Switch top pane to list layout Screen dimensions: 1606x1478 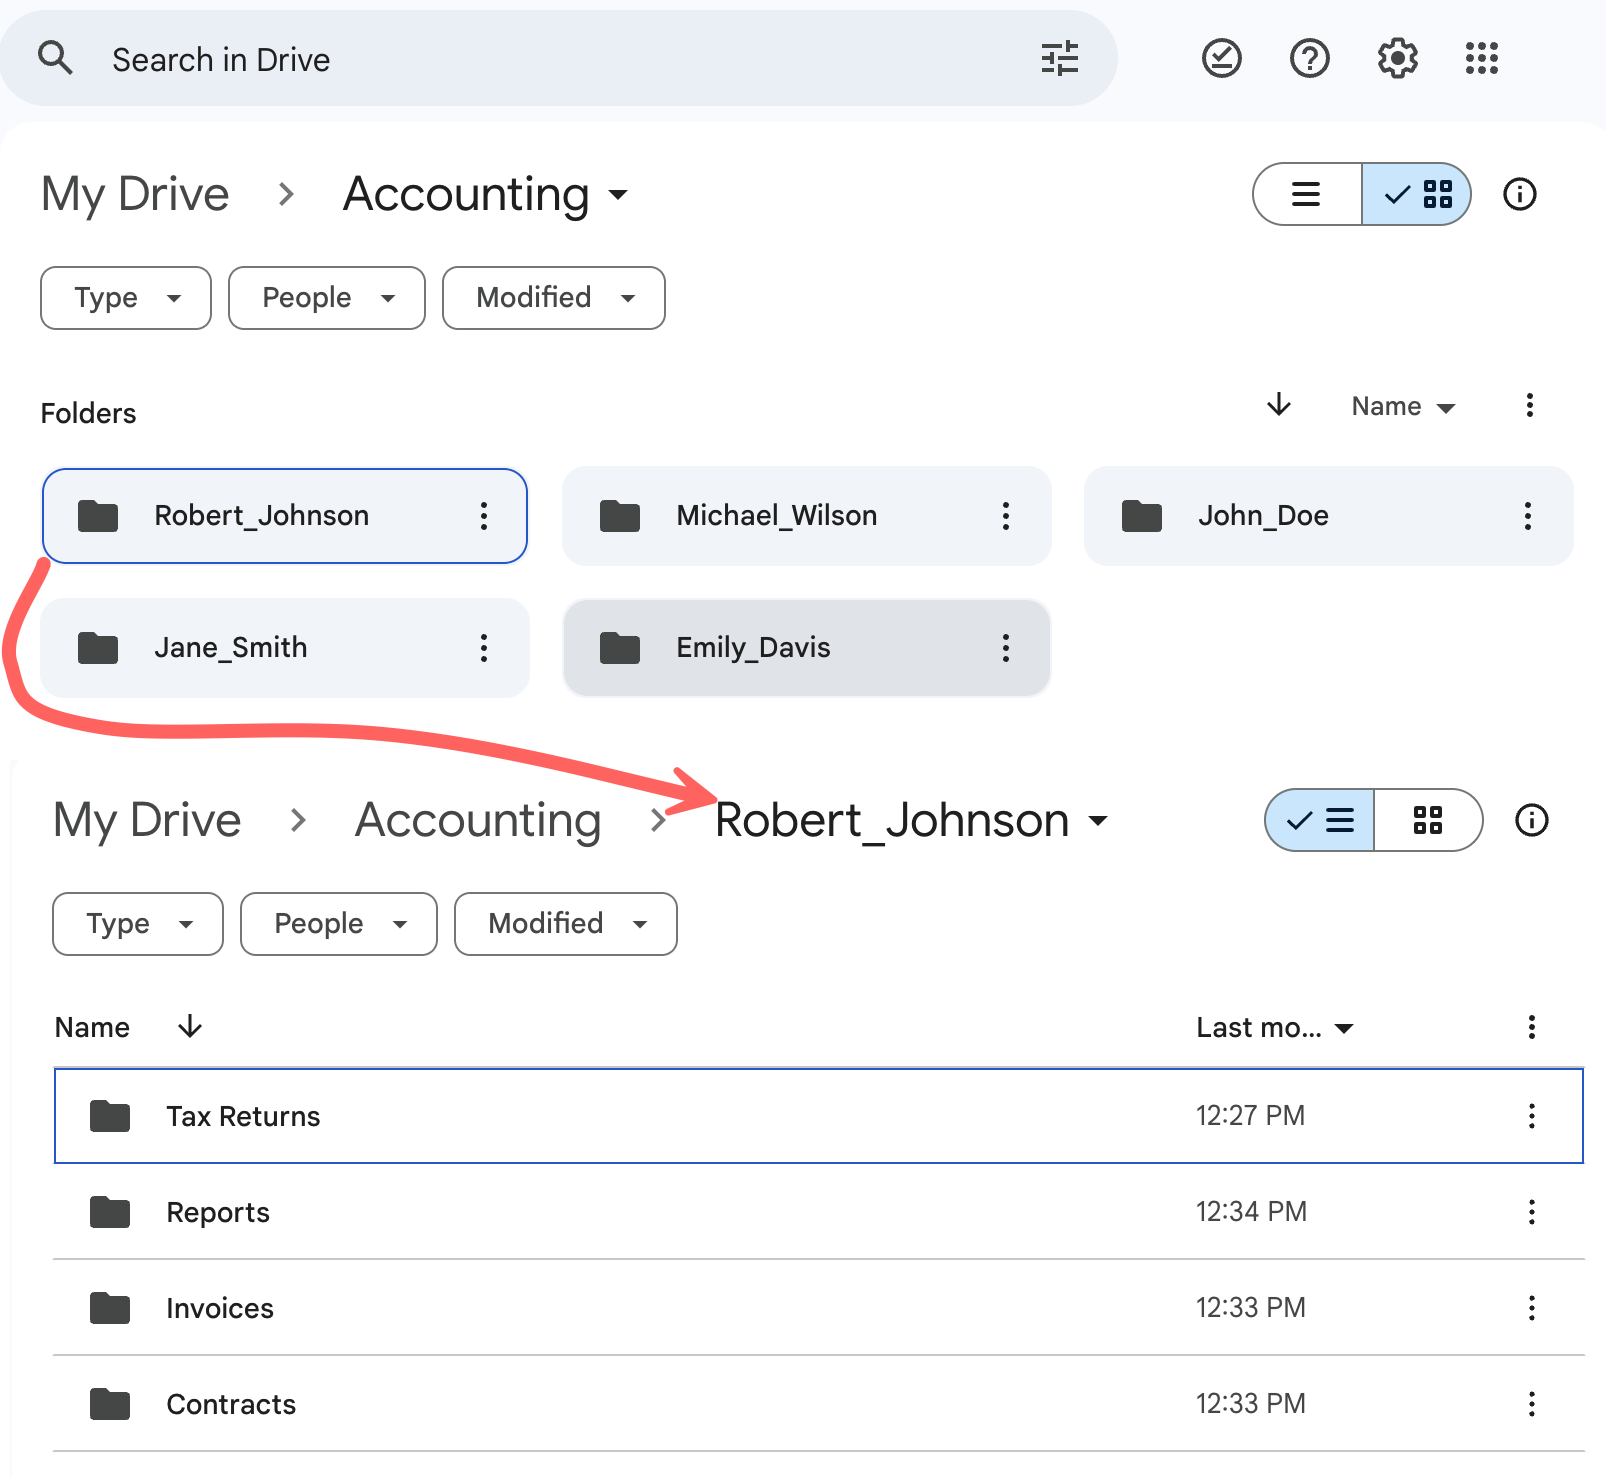1306,194
